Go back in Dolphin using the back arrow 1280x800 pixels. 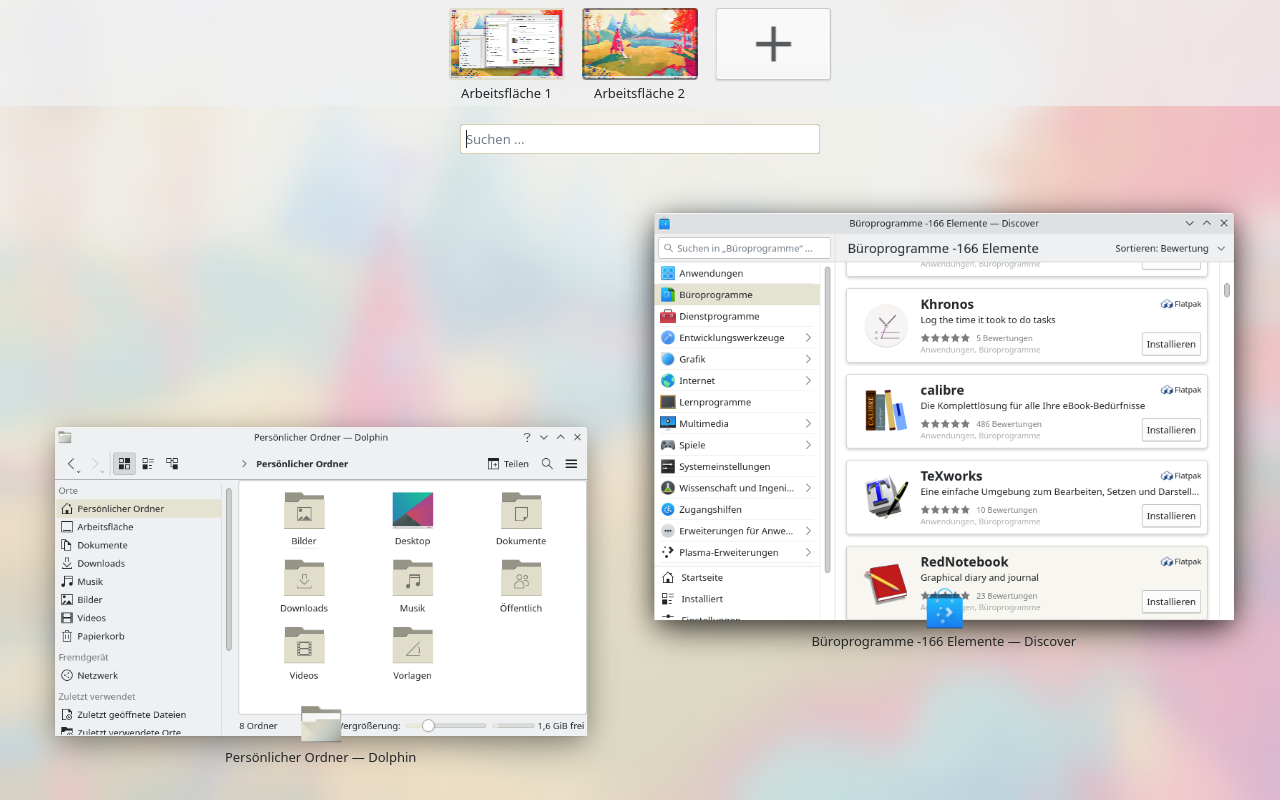pos(71,464)
